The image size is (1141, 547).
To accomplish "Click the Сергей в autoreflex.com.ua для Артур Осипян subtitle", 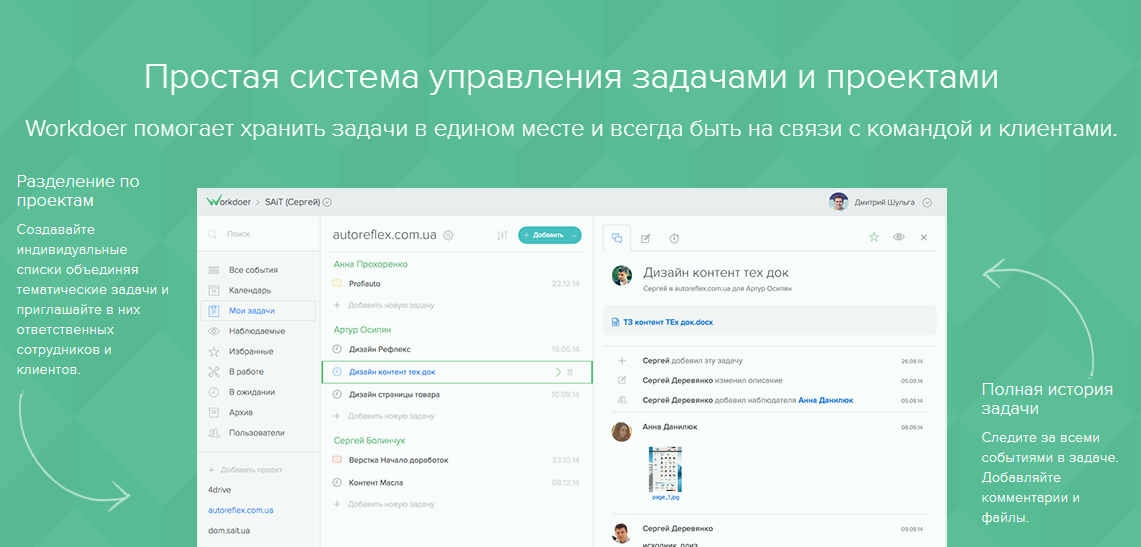I will coord(717,289).
